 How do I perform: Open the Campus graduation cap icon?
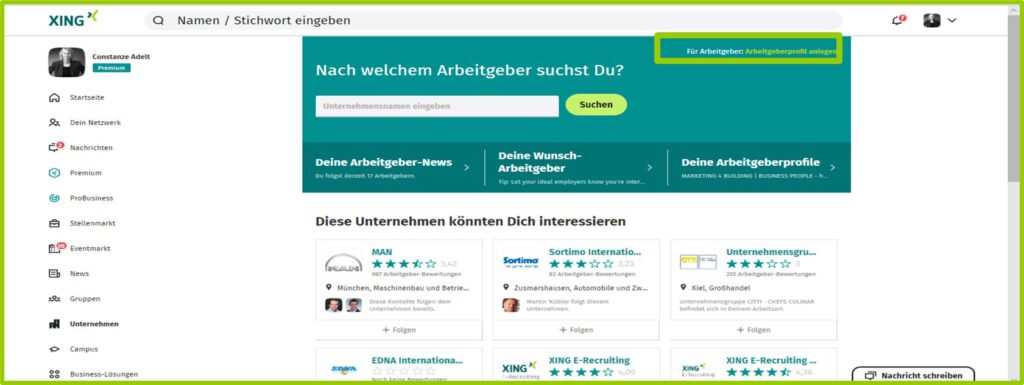click(x=55, y=349)
